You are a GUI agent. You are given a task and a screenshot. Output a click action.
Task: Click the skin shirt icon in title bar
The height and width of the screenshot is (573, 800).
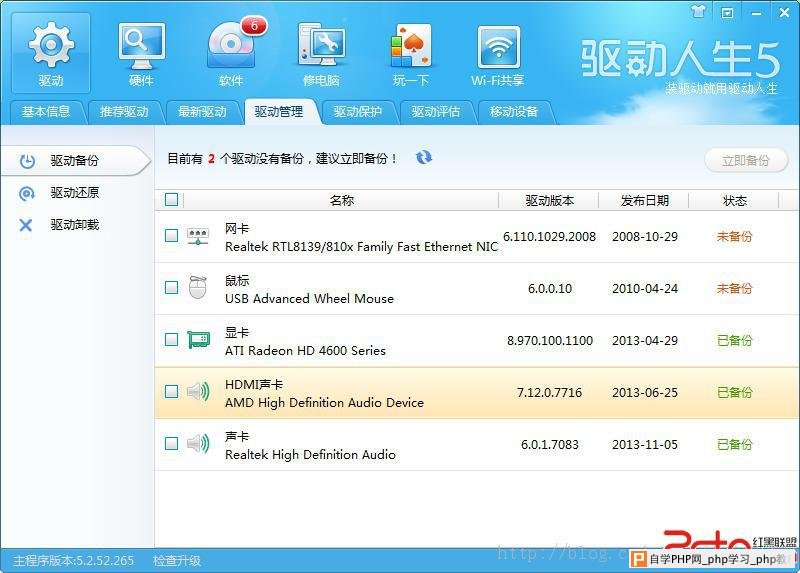click(x=698, y=11)
